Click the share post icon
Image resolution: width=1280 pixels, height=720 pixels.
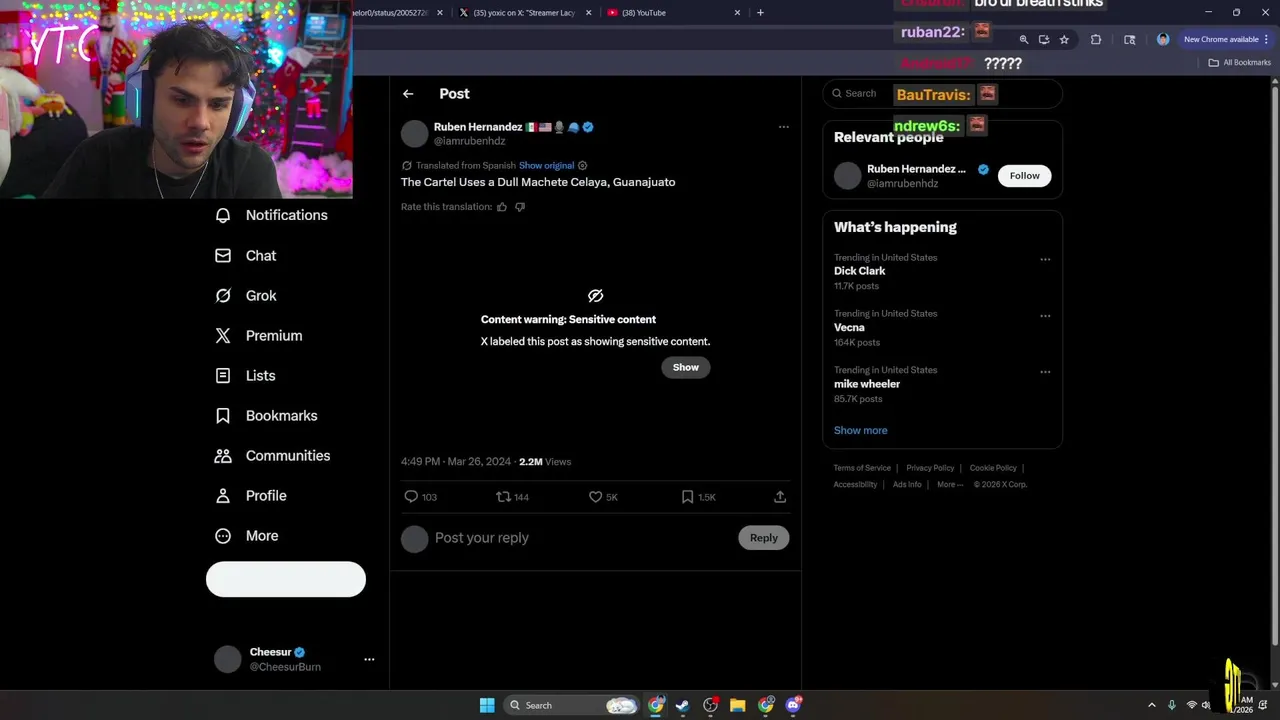(780, 497)
